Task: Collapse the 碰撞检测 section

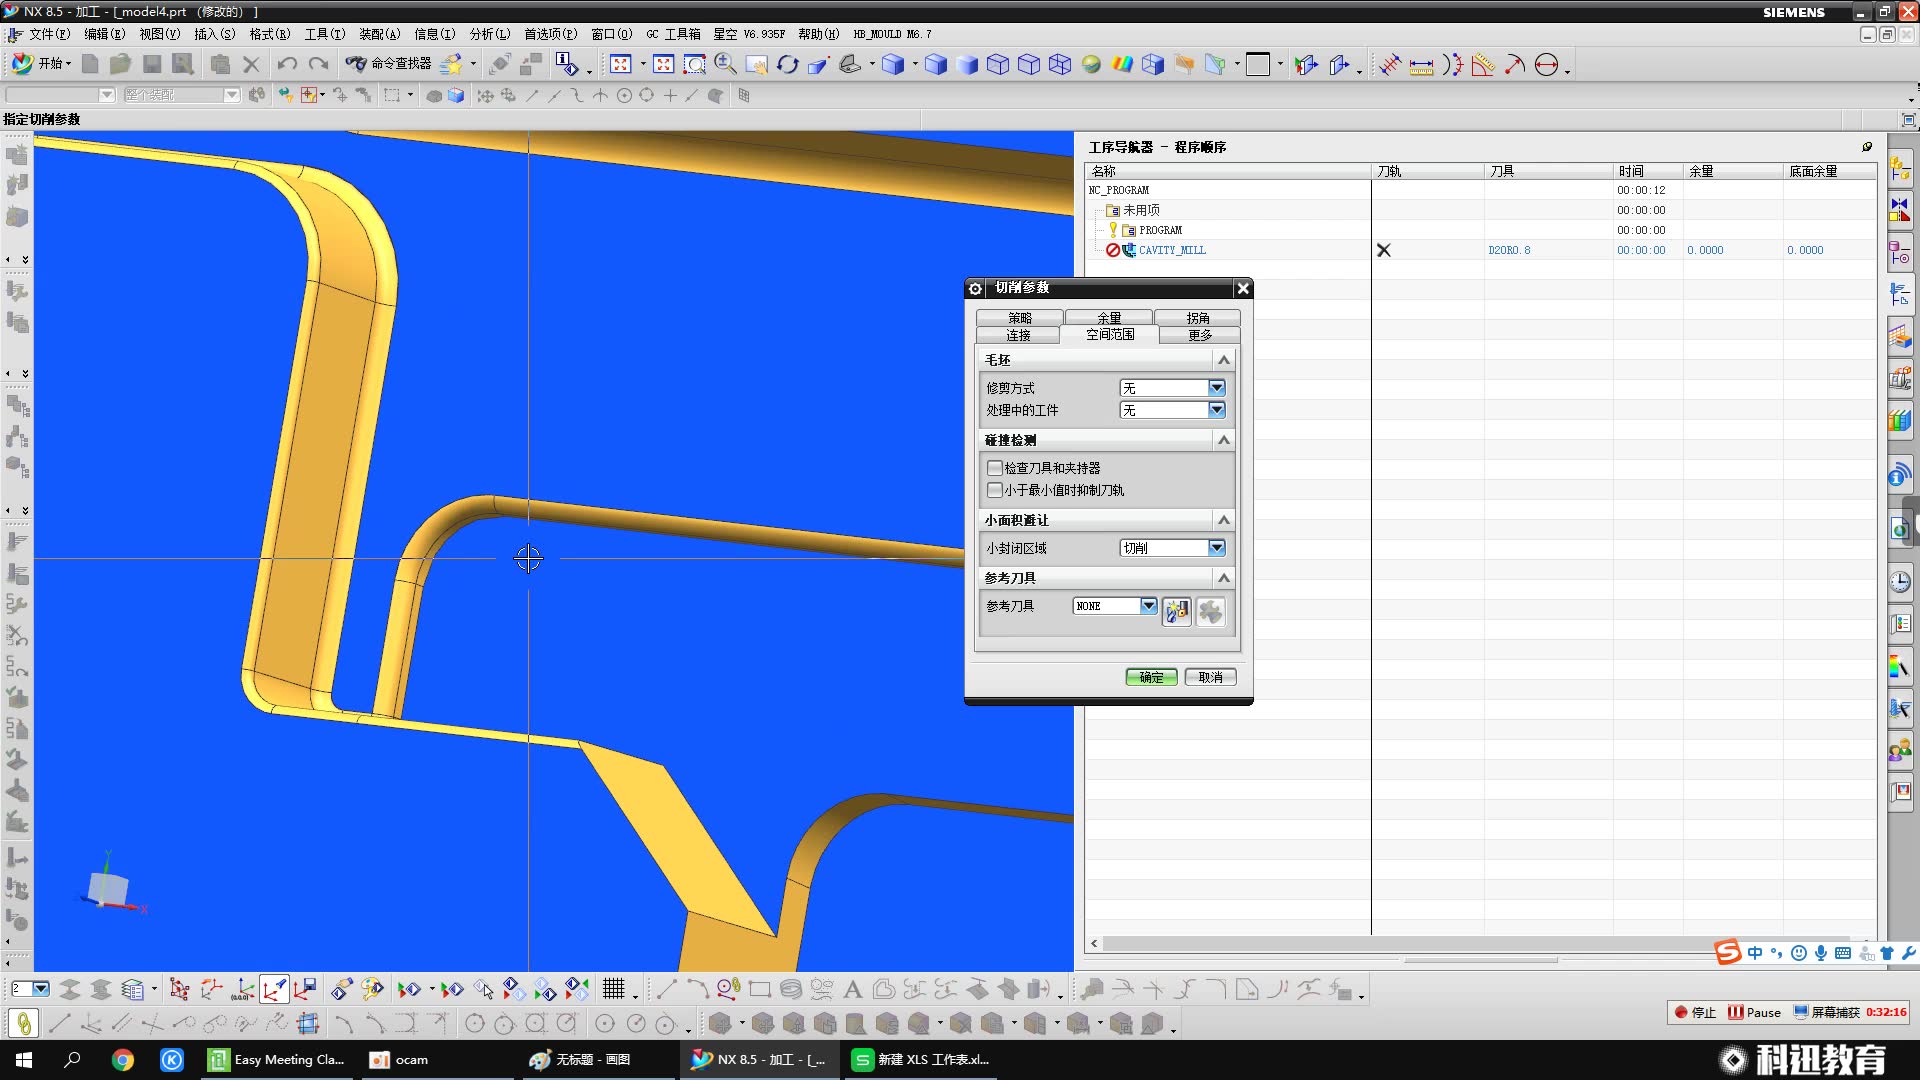Action: point(1223,440)
